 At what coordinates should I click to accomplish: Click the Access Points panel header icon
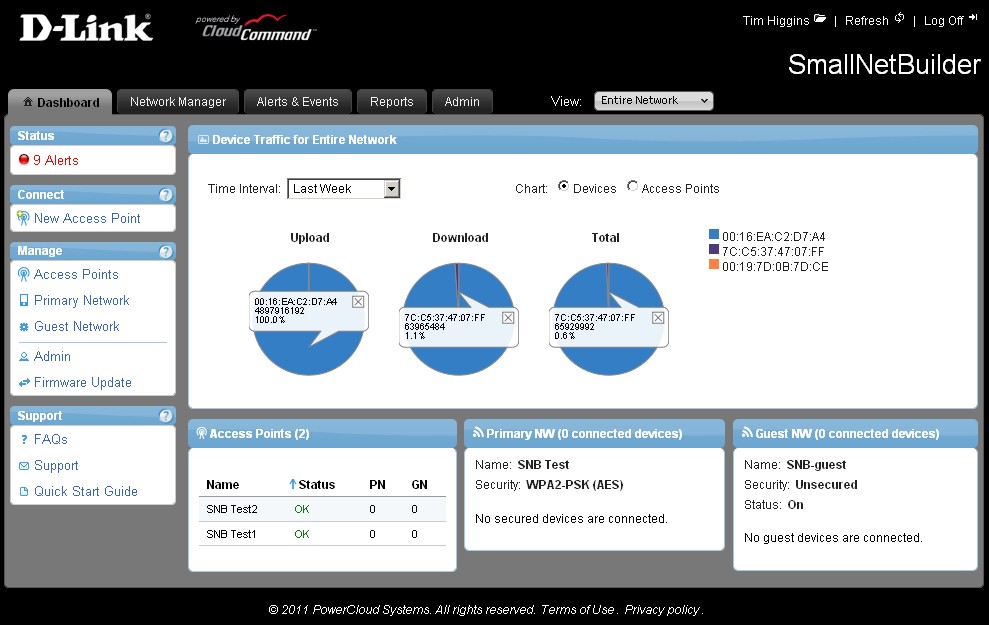(x=202, y=433)
